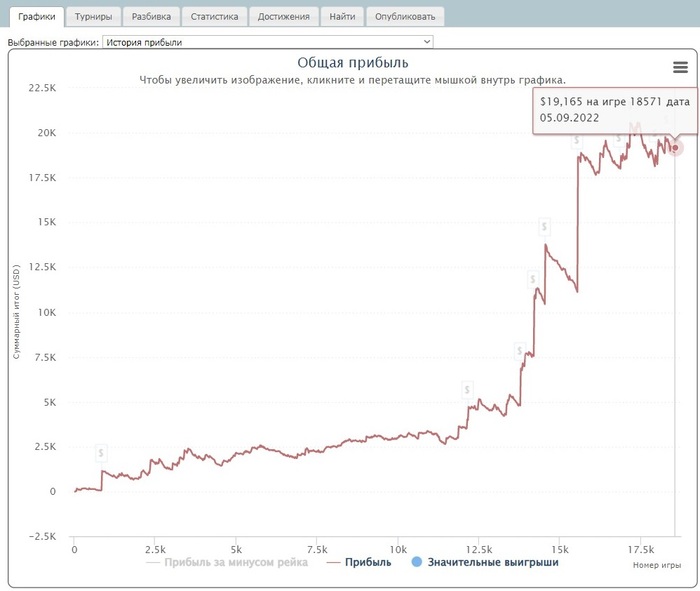Open the chart hamburger menu icon
This screenshot has width=700, height=591.
point(680,67)
